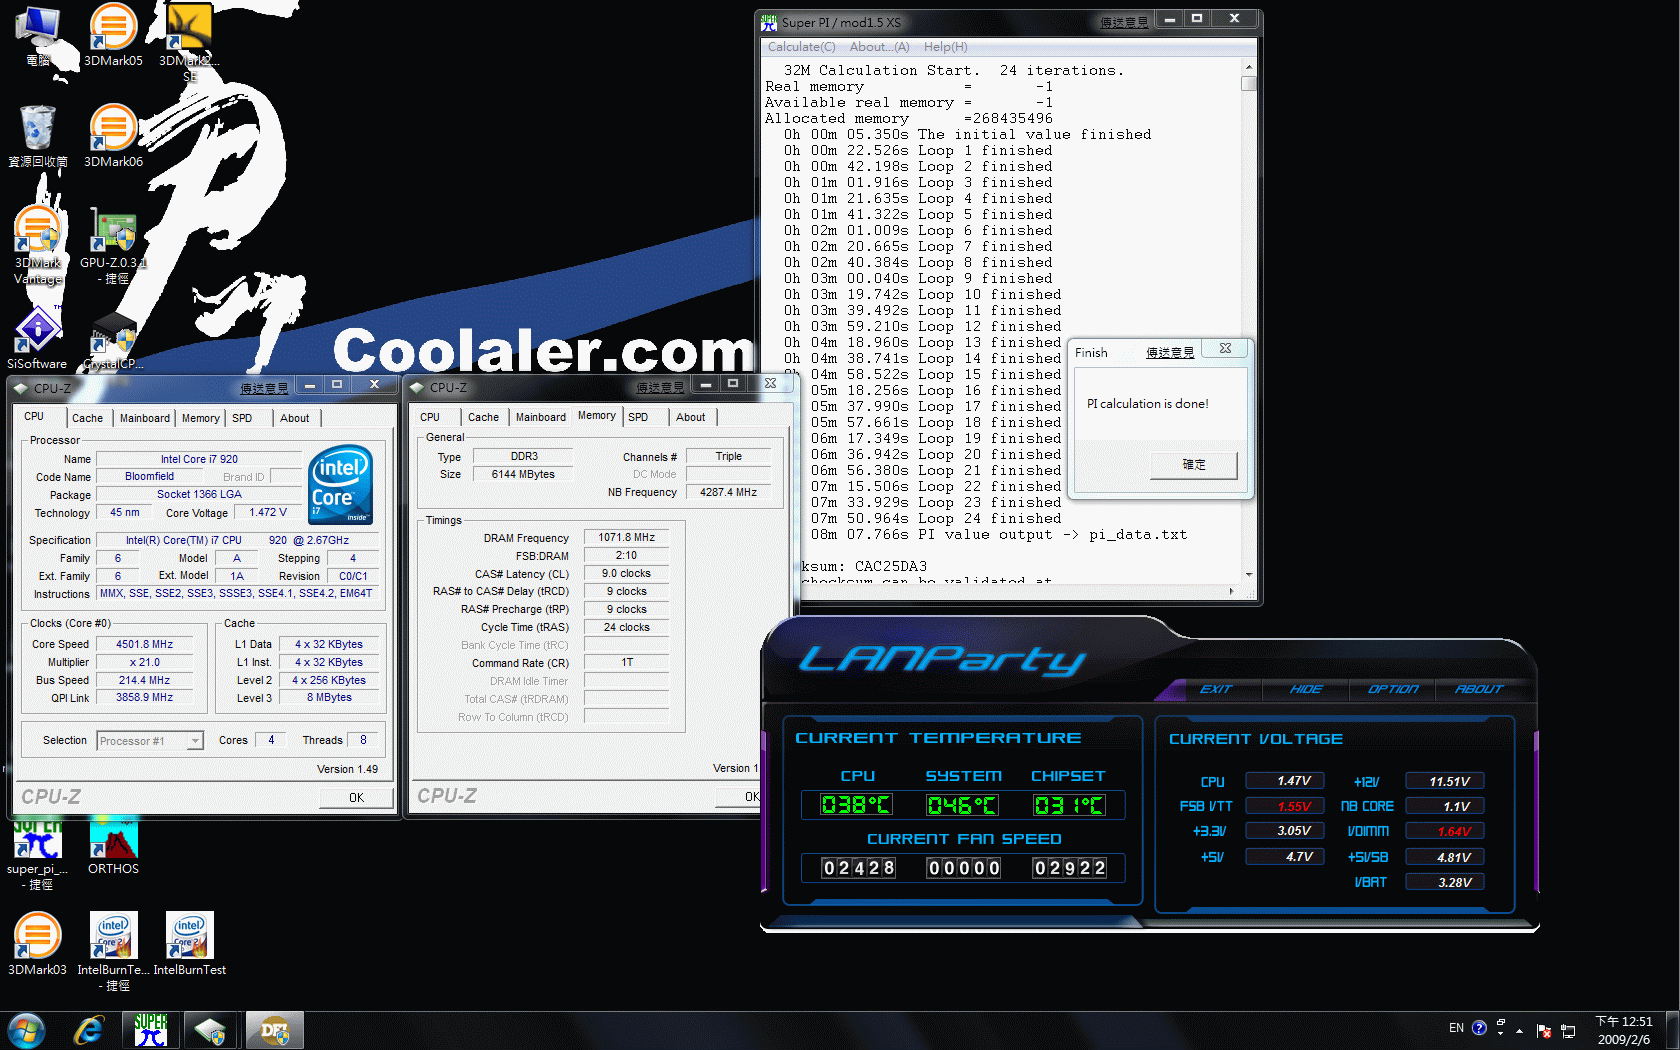Click the Super PI horizontal scrollbar
1680x1050 pixels.
click(1000, 592)
